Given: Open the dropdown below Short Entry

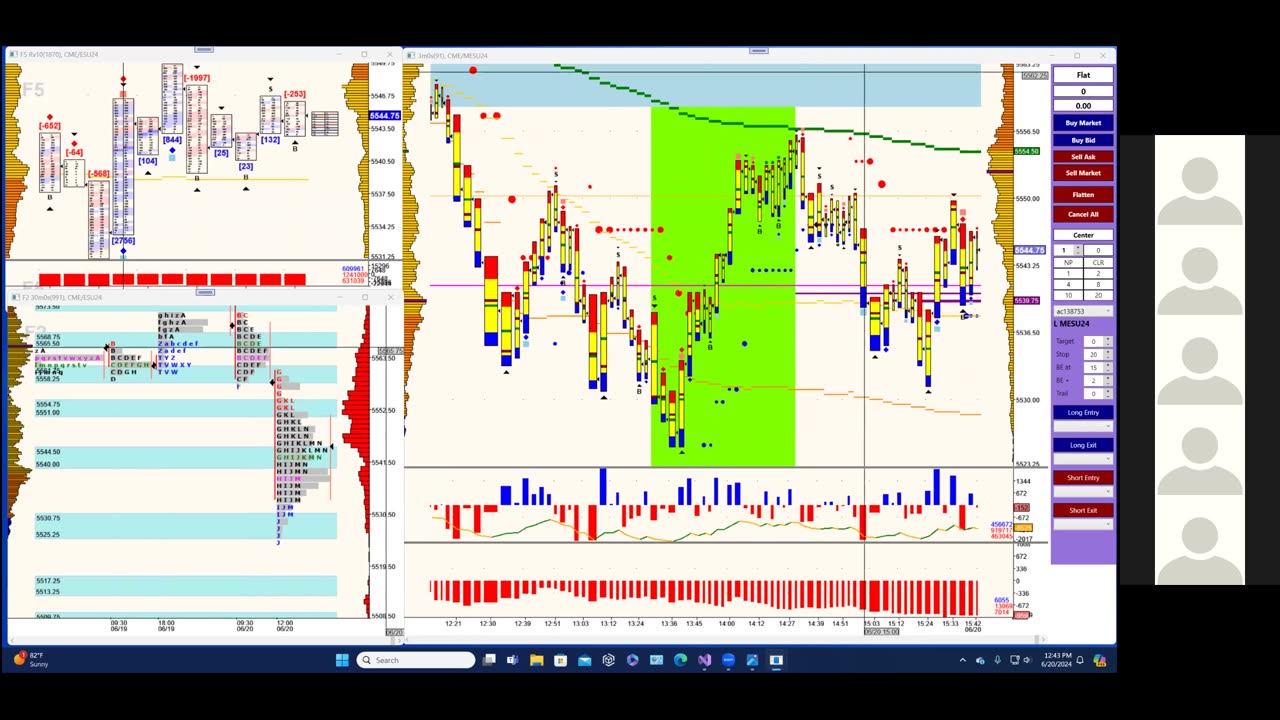Looking at the screenshot, I should (x=1083, y=492).
